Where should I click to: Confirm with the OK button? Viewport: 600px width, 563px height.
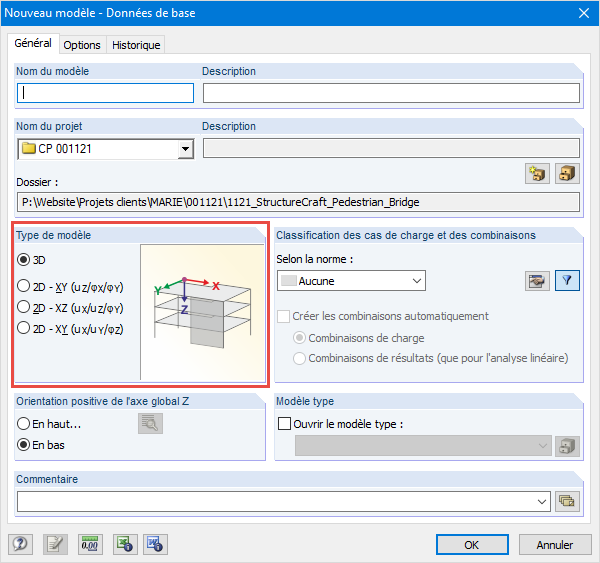472,545
